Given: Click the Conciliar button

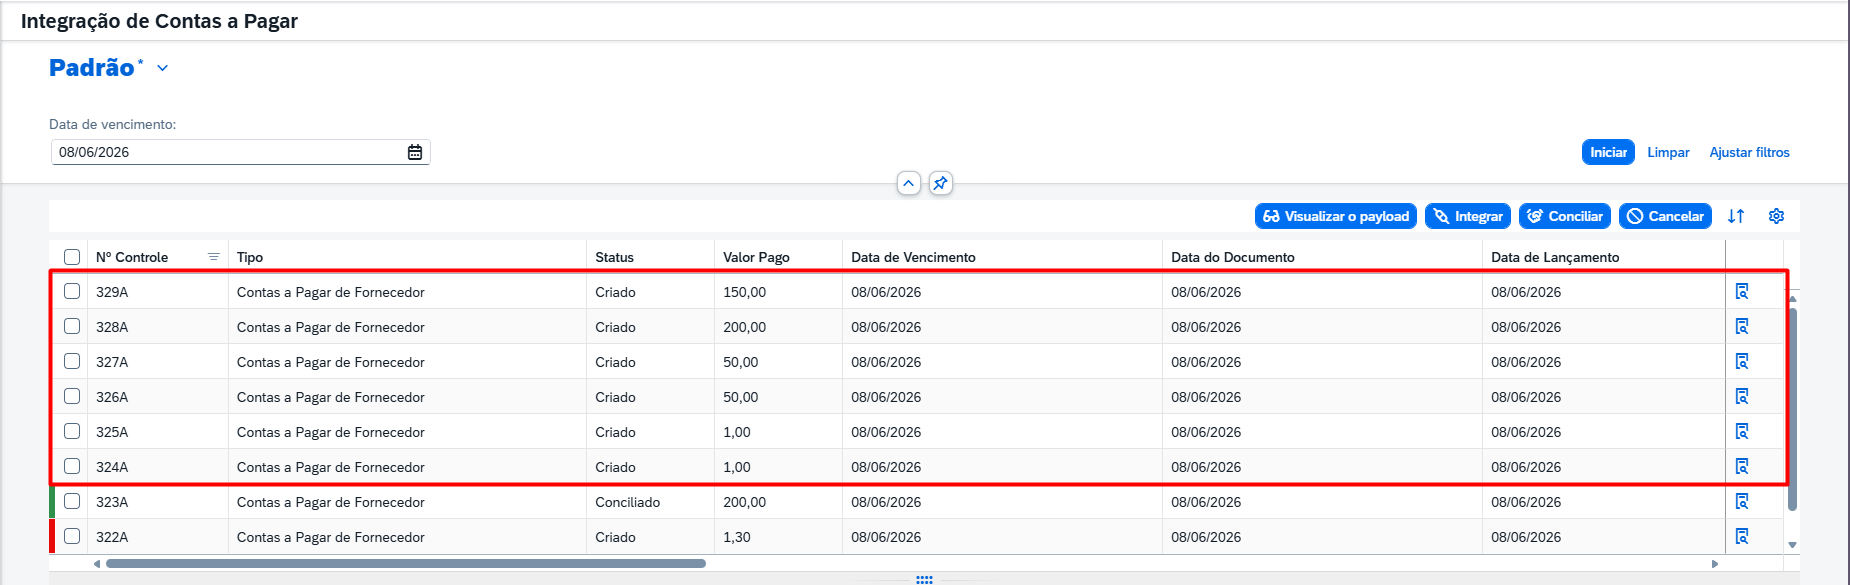Looking at the screenshot, I should click(x=1565, y=216).
